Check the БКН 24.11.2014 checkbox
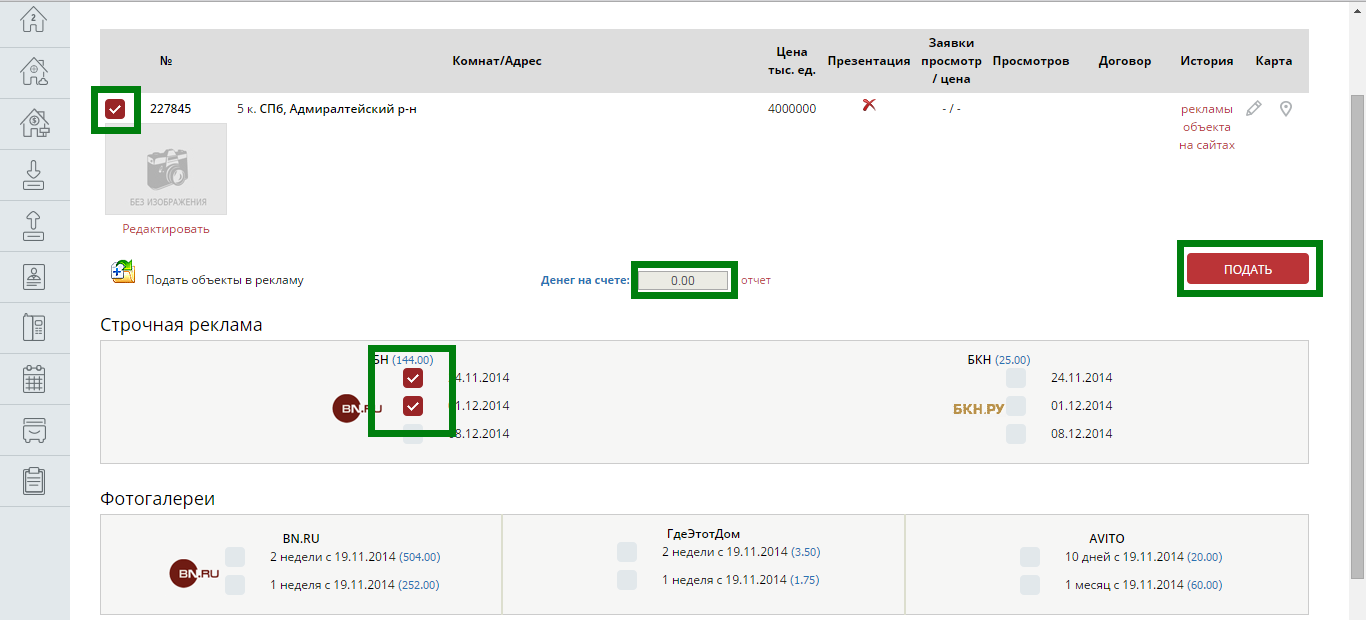The image size is (1366, 620). [x=1016, y=378]
